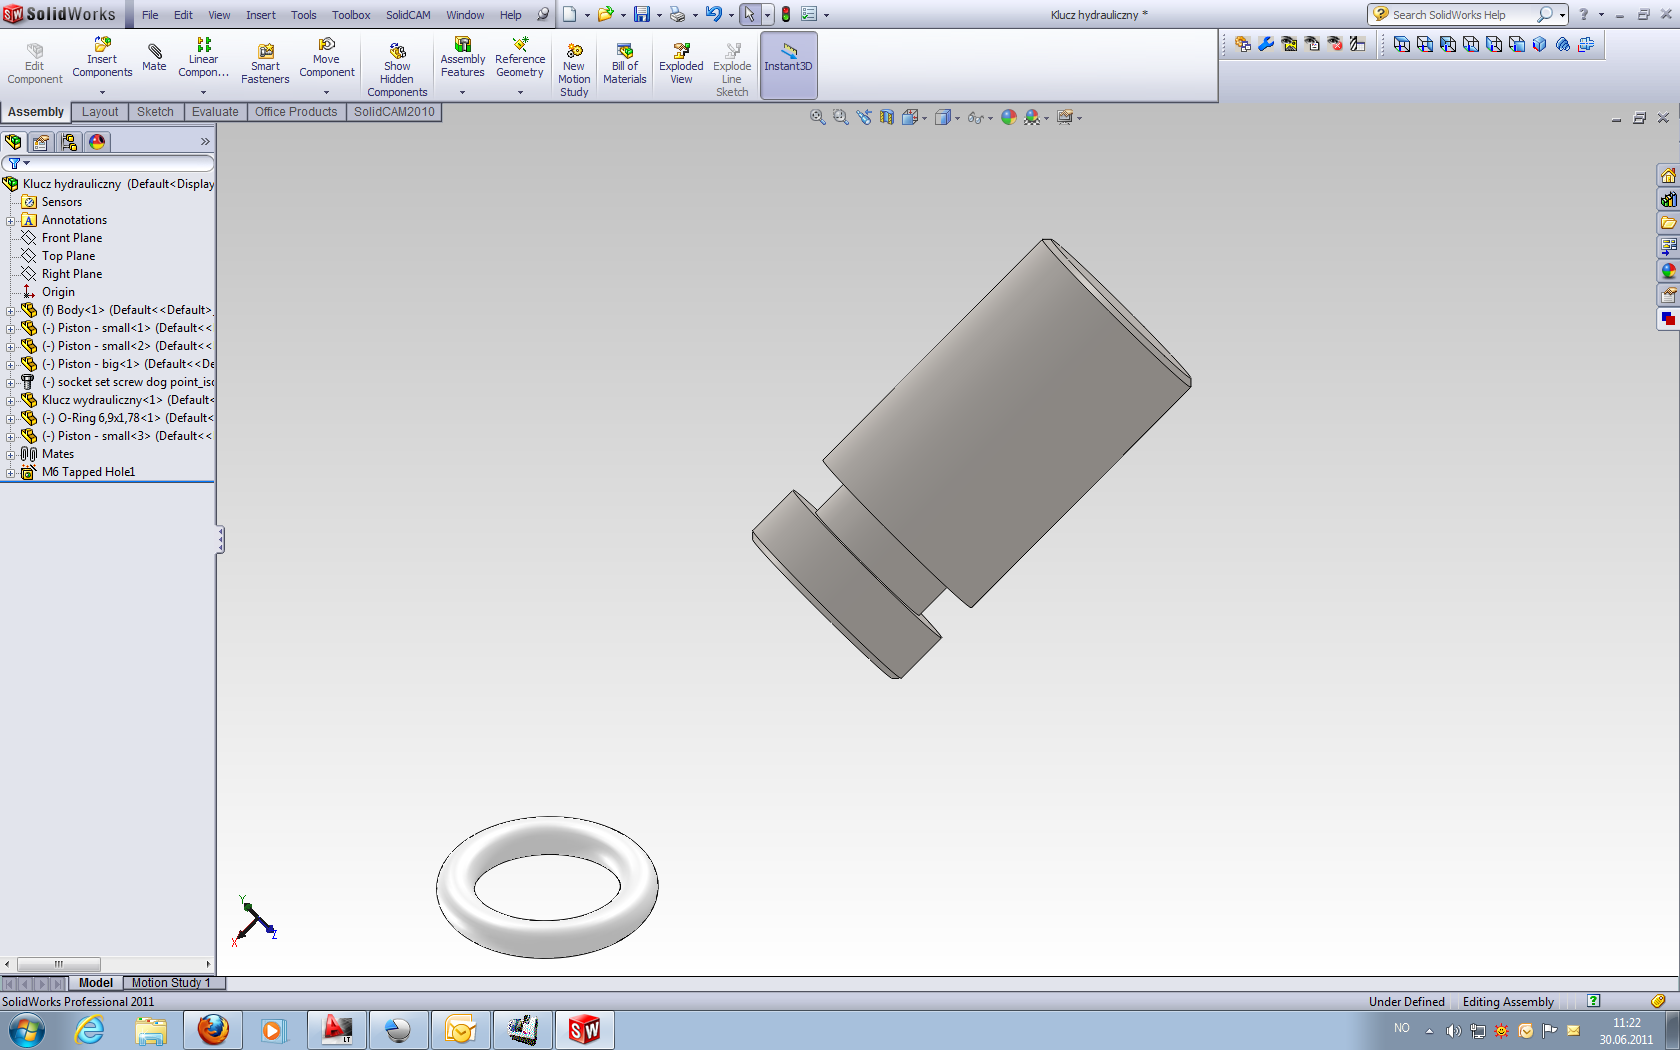Click Show Hidden Components
Screen dimensions: 1680x1050
click(x=397, y=70)
